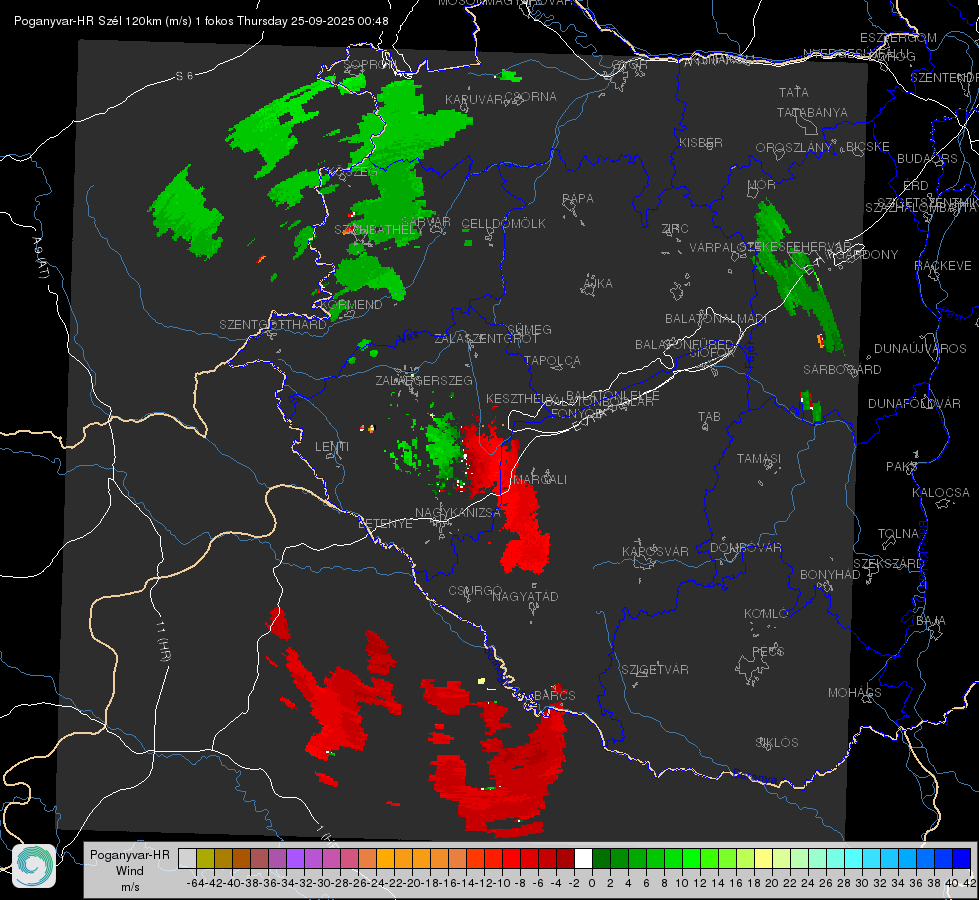Click the 42 legend scale value
This screenshot has height=900, width=979.
[969, 883]
